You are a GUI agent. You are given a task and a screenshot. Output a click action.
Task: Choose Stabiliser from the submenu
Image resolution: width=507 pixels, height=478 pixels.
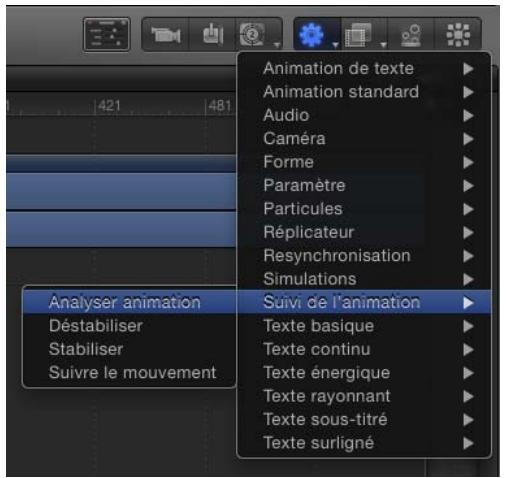[x=130, y=349]
